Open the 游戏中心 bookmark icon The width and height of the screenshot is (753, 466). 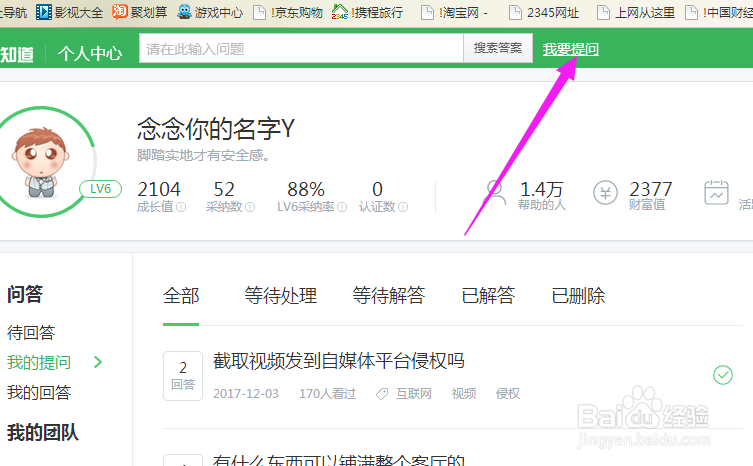[184, 12]
